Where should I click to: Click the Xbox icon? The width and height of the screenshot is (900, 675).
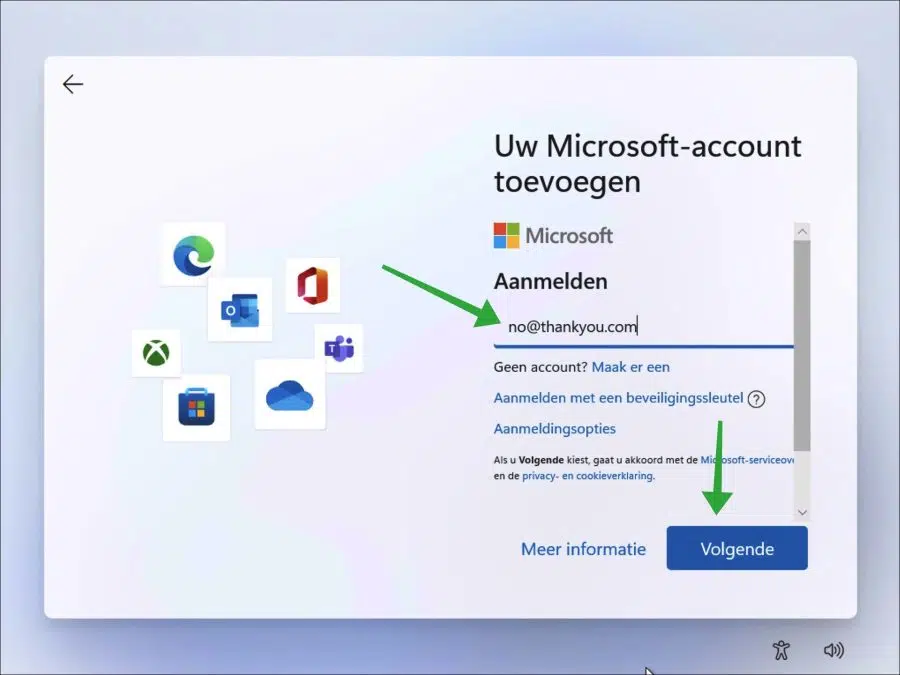(x=156, y=352)
